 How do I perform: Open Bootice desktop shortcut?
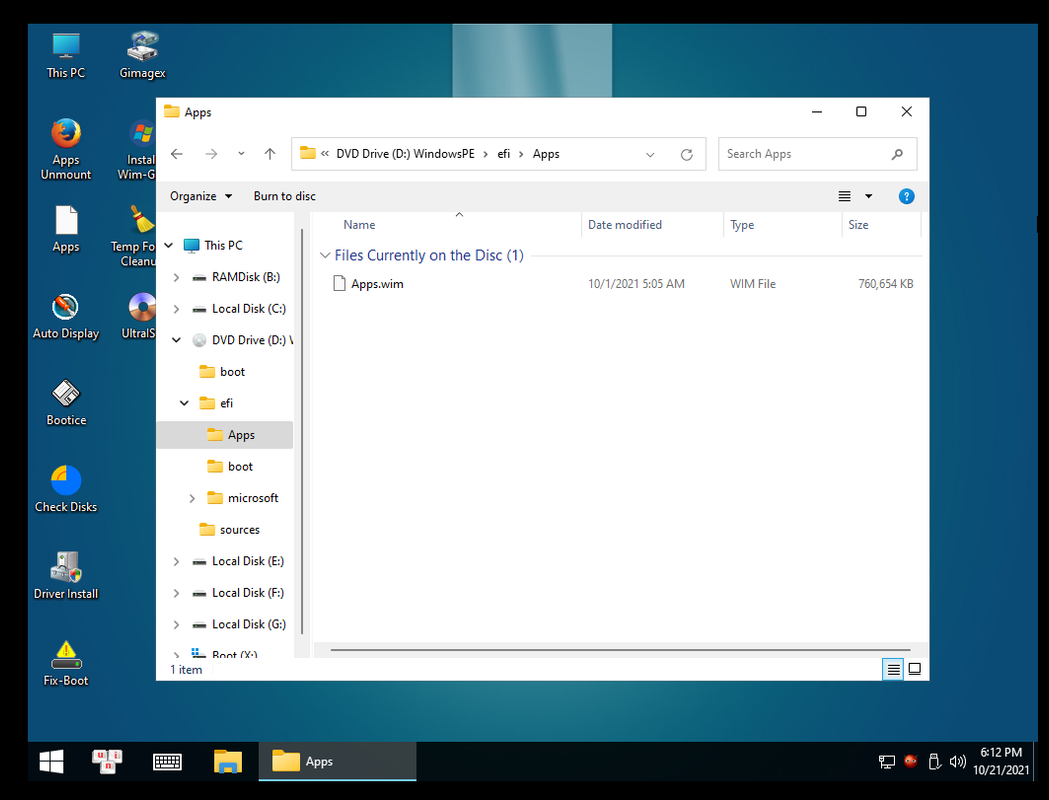tap(66, 403)
